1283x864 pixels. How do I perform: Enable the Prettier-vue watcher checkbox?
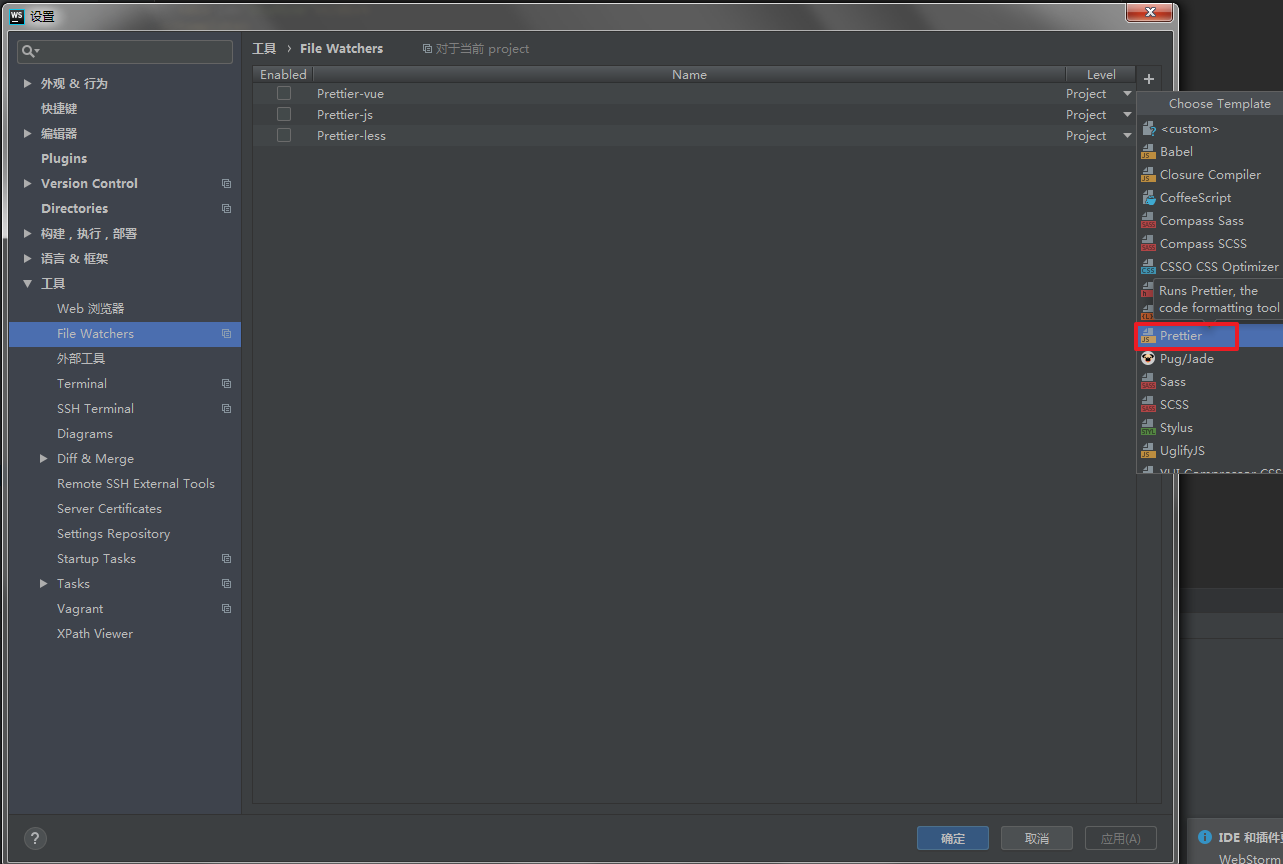coord(284,93)
